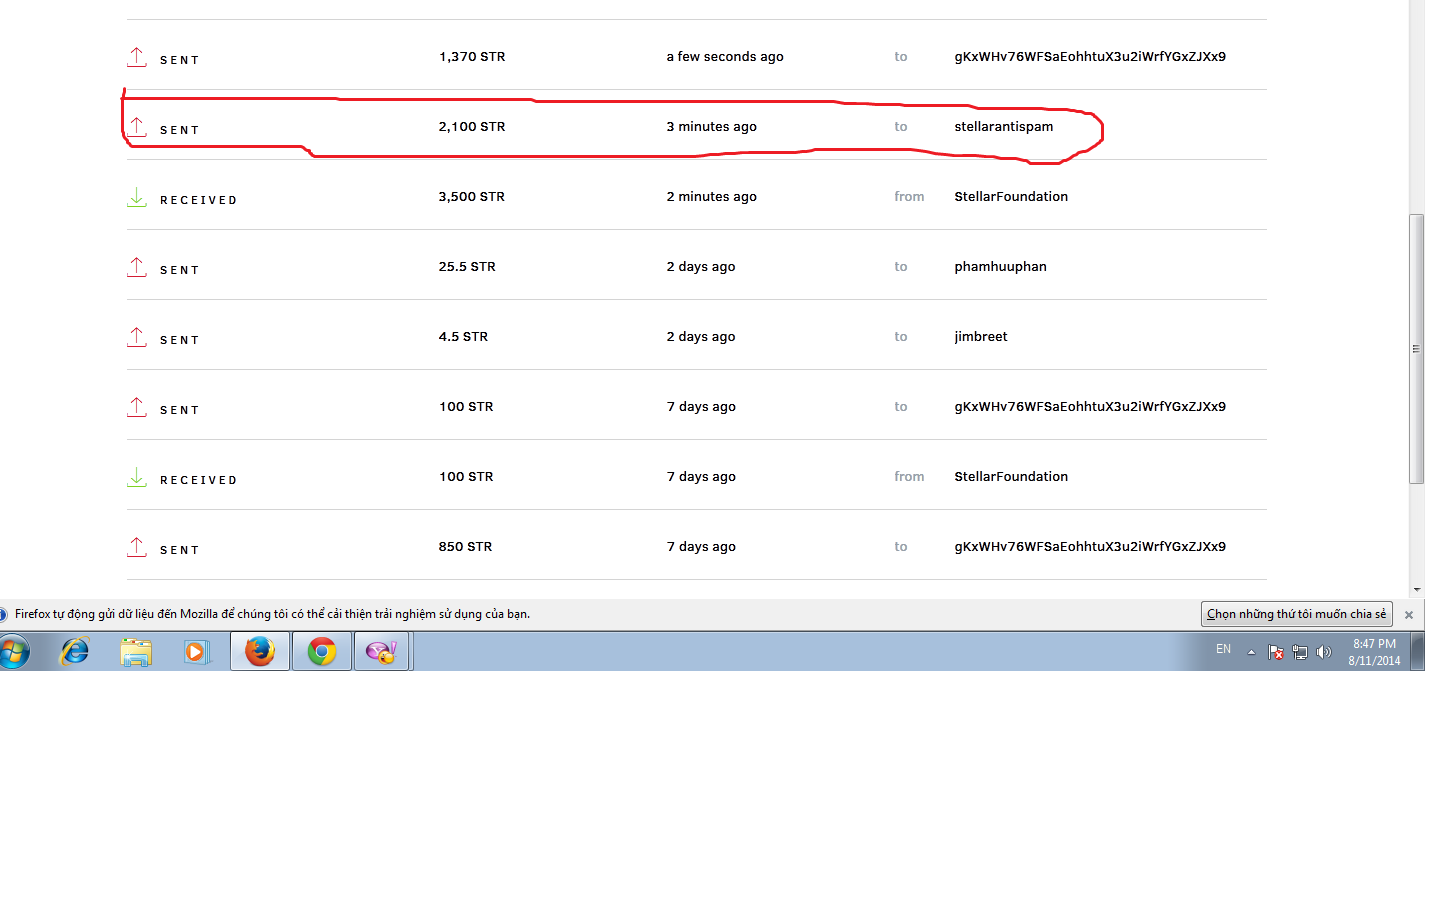Click the 'Chọn những thứ tôi muốn chia sẻ' button

(1297, 614)
